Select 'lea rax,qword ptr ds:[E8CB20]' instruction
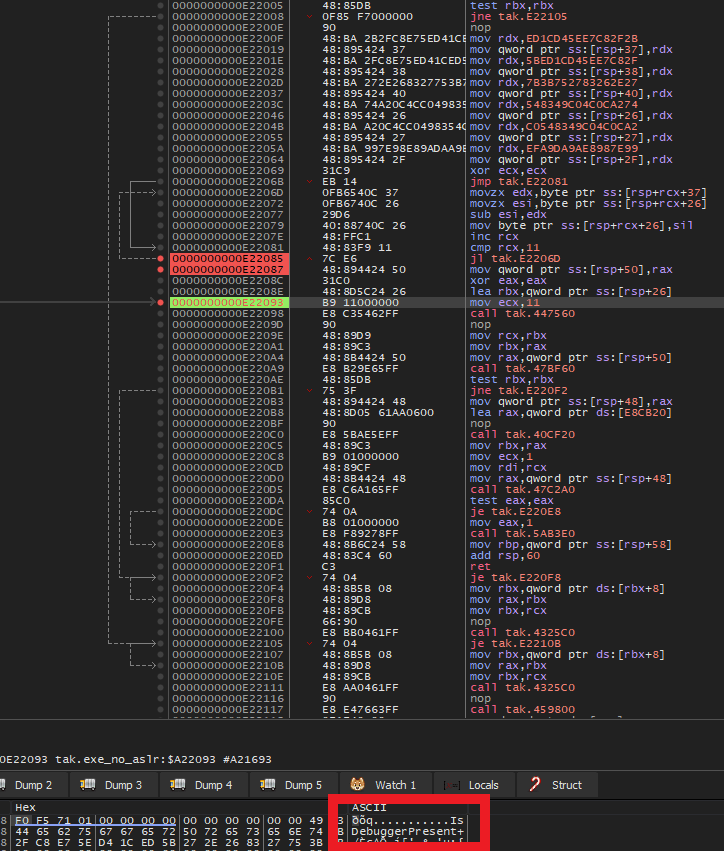Image resolution: width=724 pixels, height=851 pixels. point(570,412)
